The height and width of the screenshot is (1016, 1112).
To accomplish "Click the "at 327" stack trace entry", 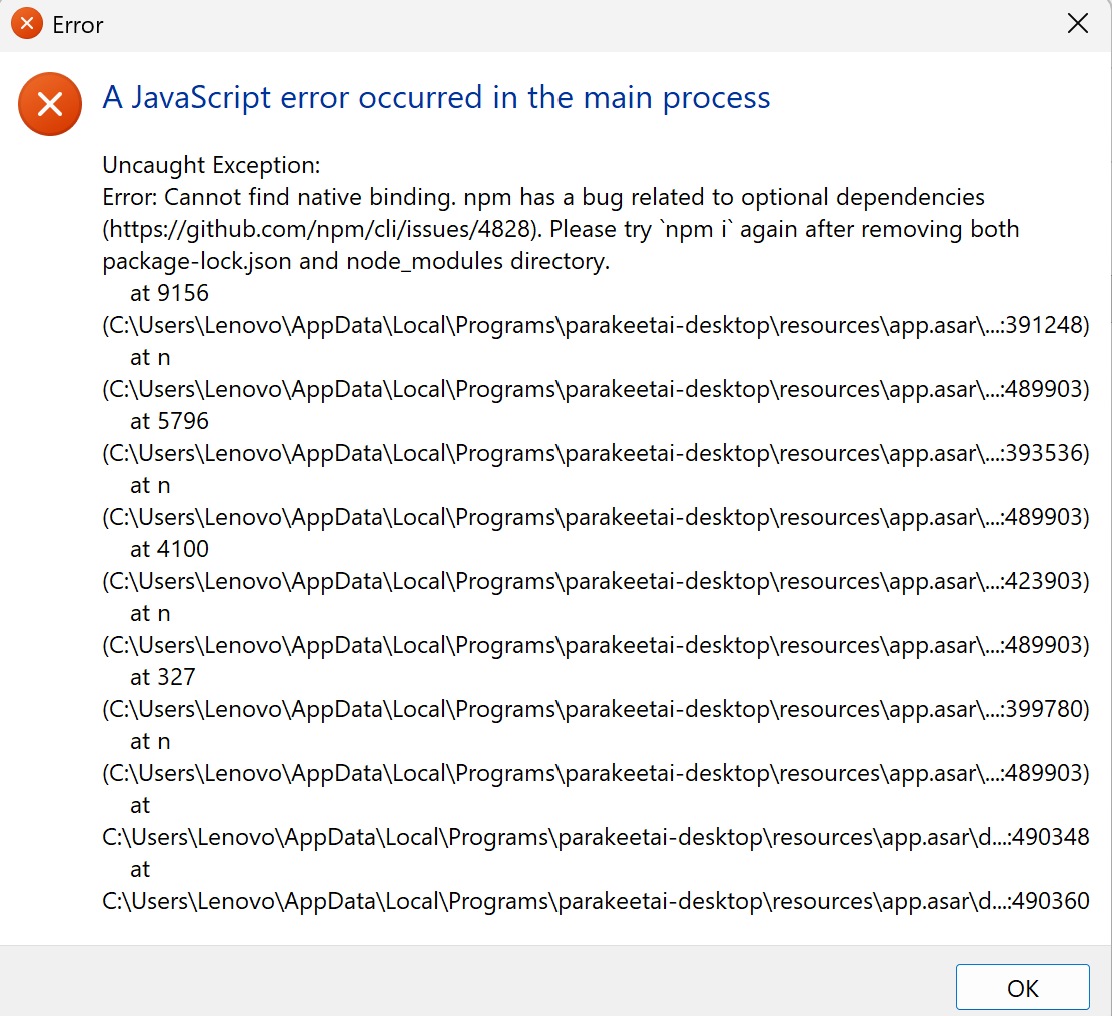I will click(162, 677).
